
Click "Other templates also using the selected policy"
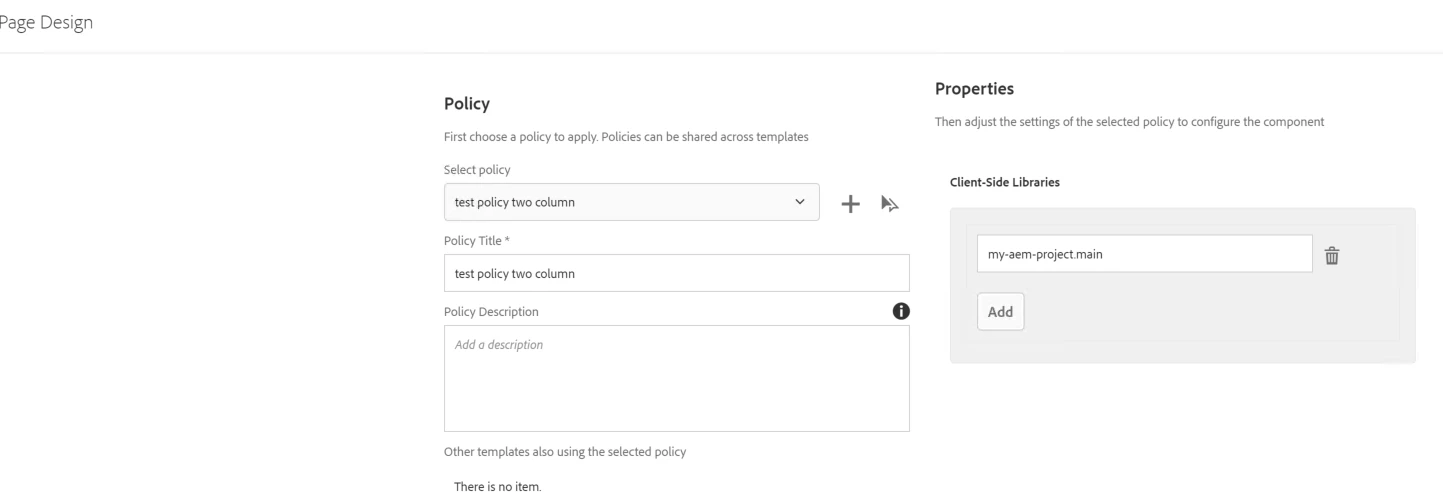point(564,451)
